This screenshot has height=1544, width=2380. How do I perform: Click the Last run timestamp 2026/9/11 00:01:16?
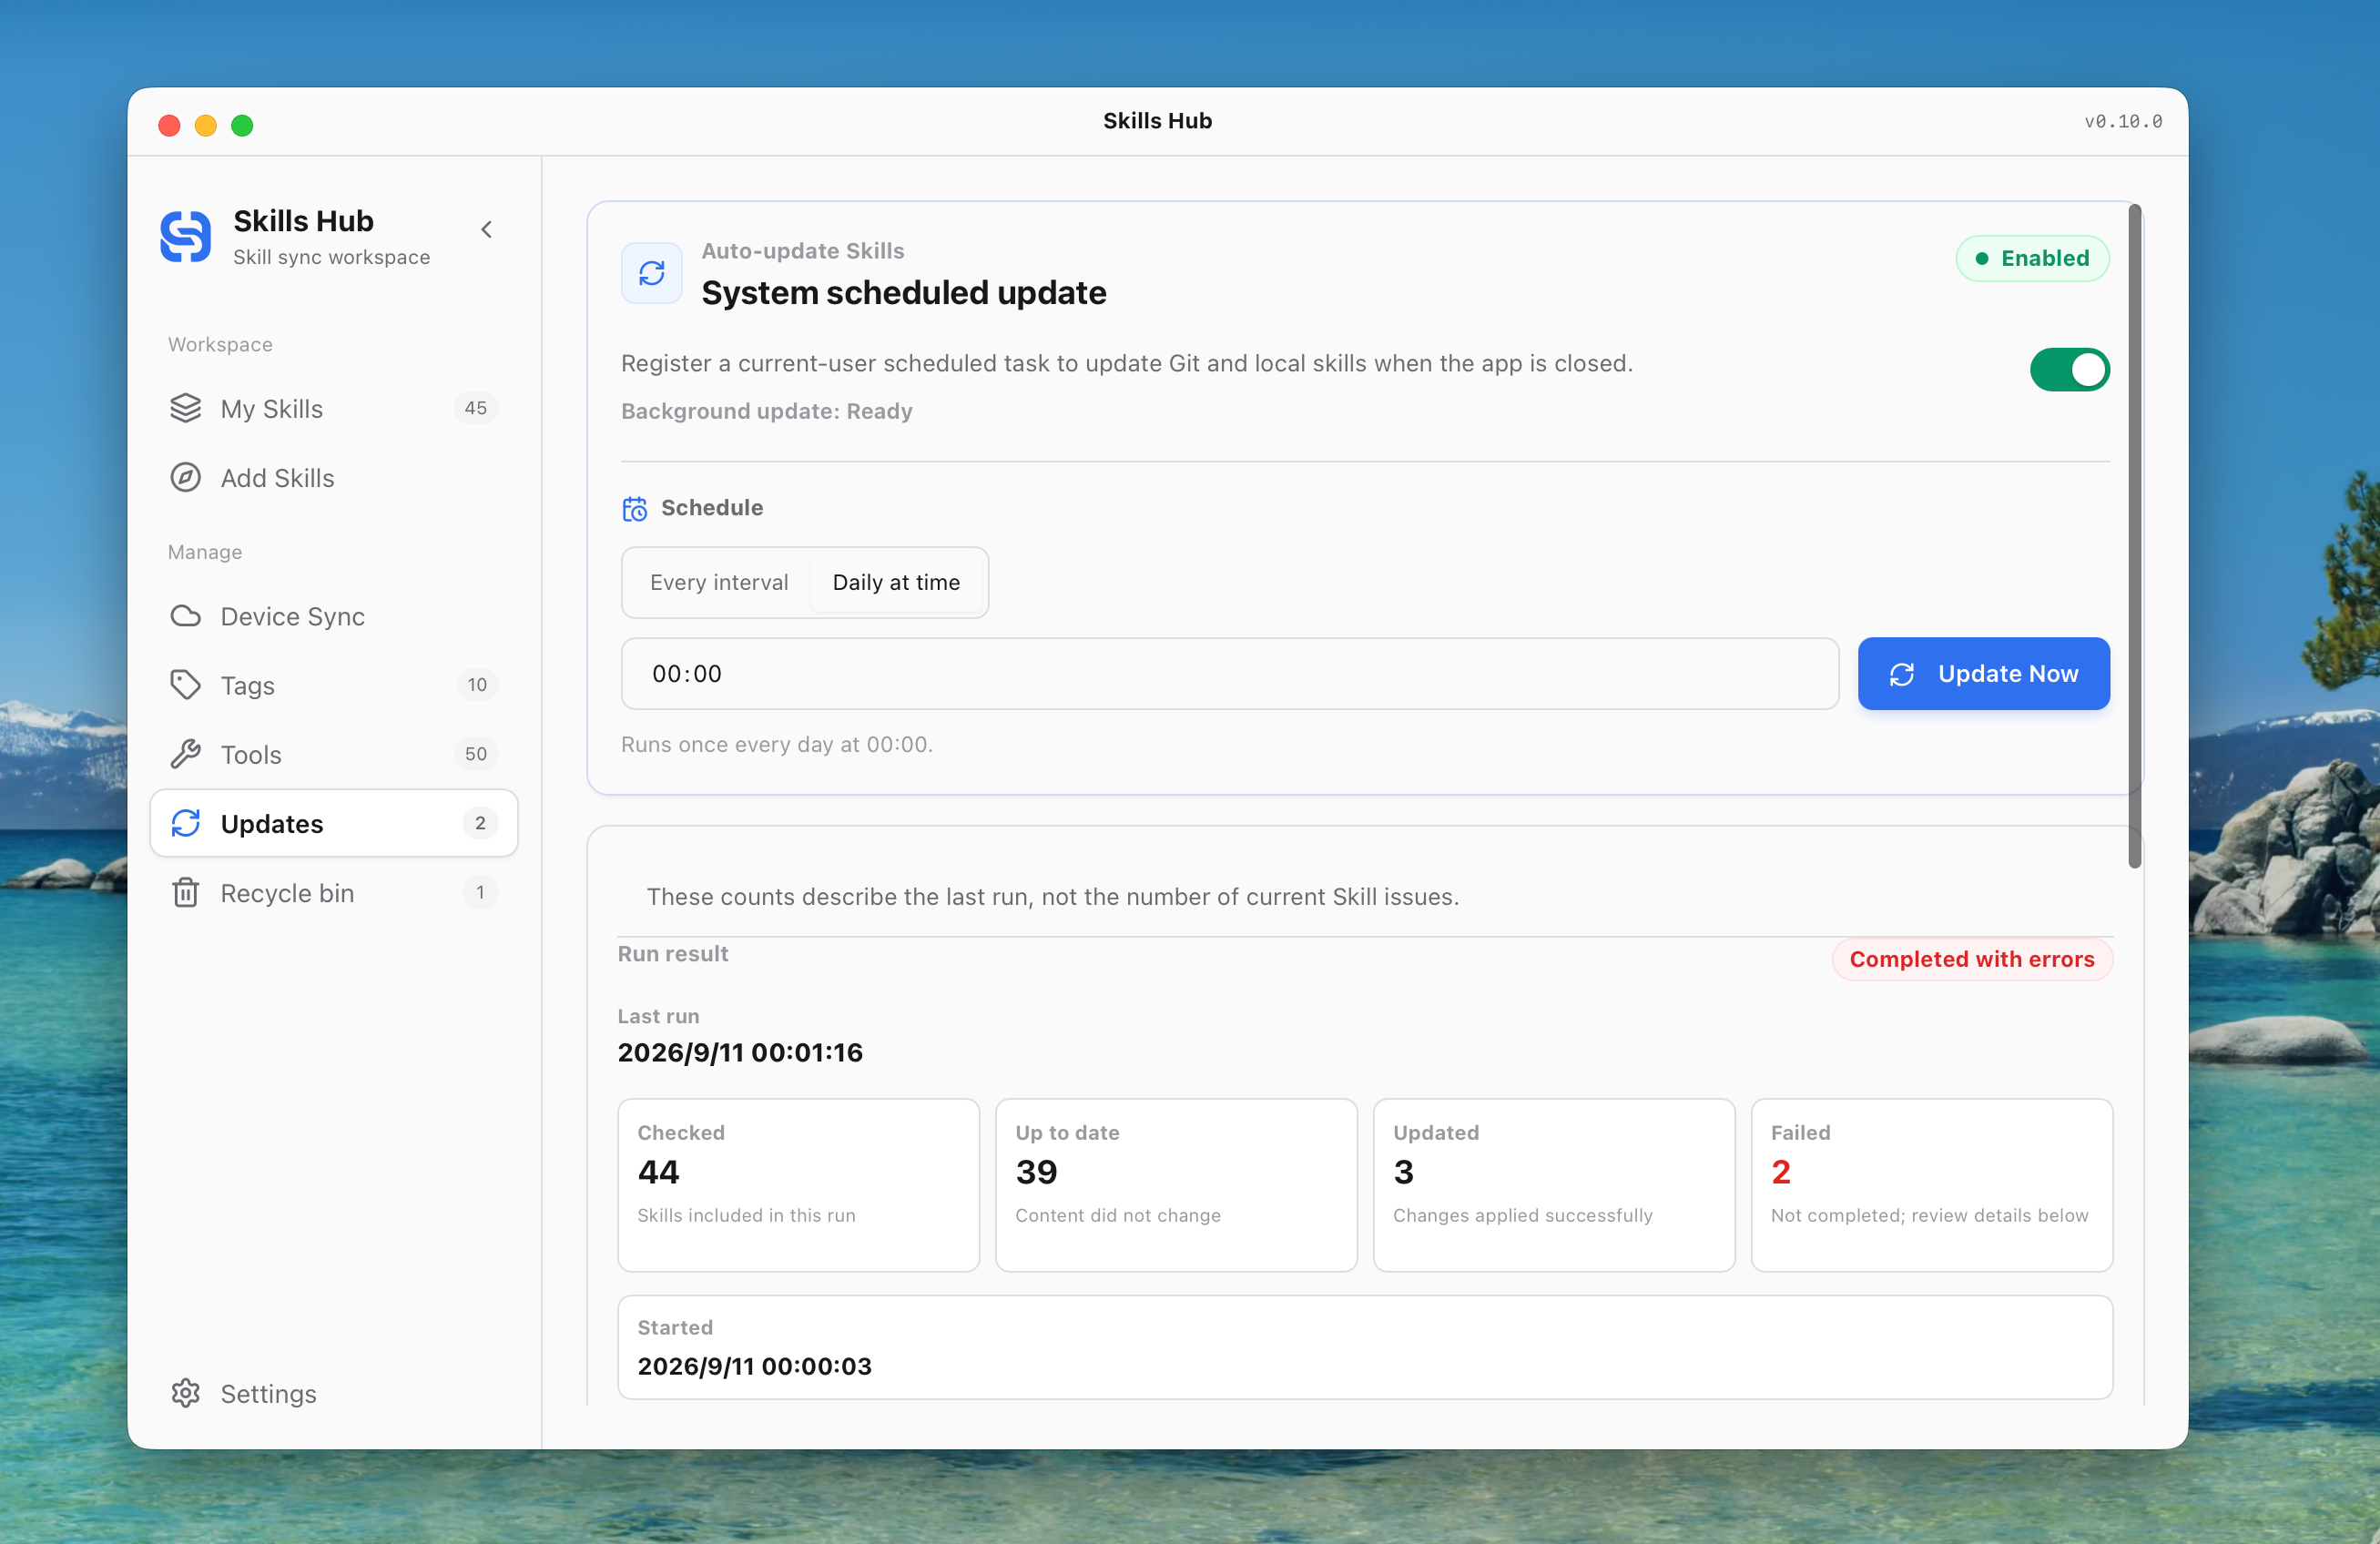740,1052
